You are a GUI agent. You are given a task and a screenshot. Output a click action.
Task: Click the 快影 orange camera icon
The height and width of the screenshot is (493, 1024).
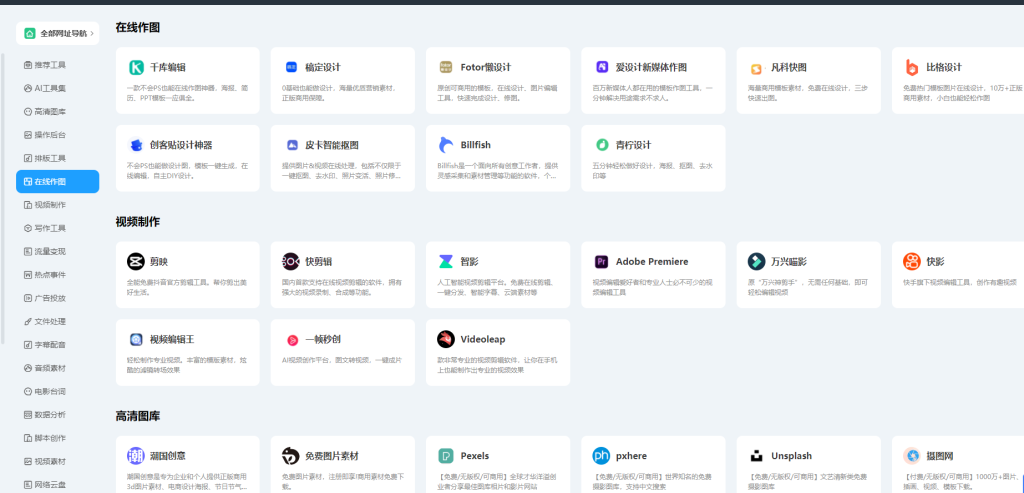[x=912, y=262]
